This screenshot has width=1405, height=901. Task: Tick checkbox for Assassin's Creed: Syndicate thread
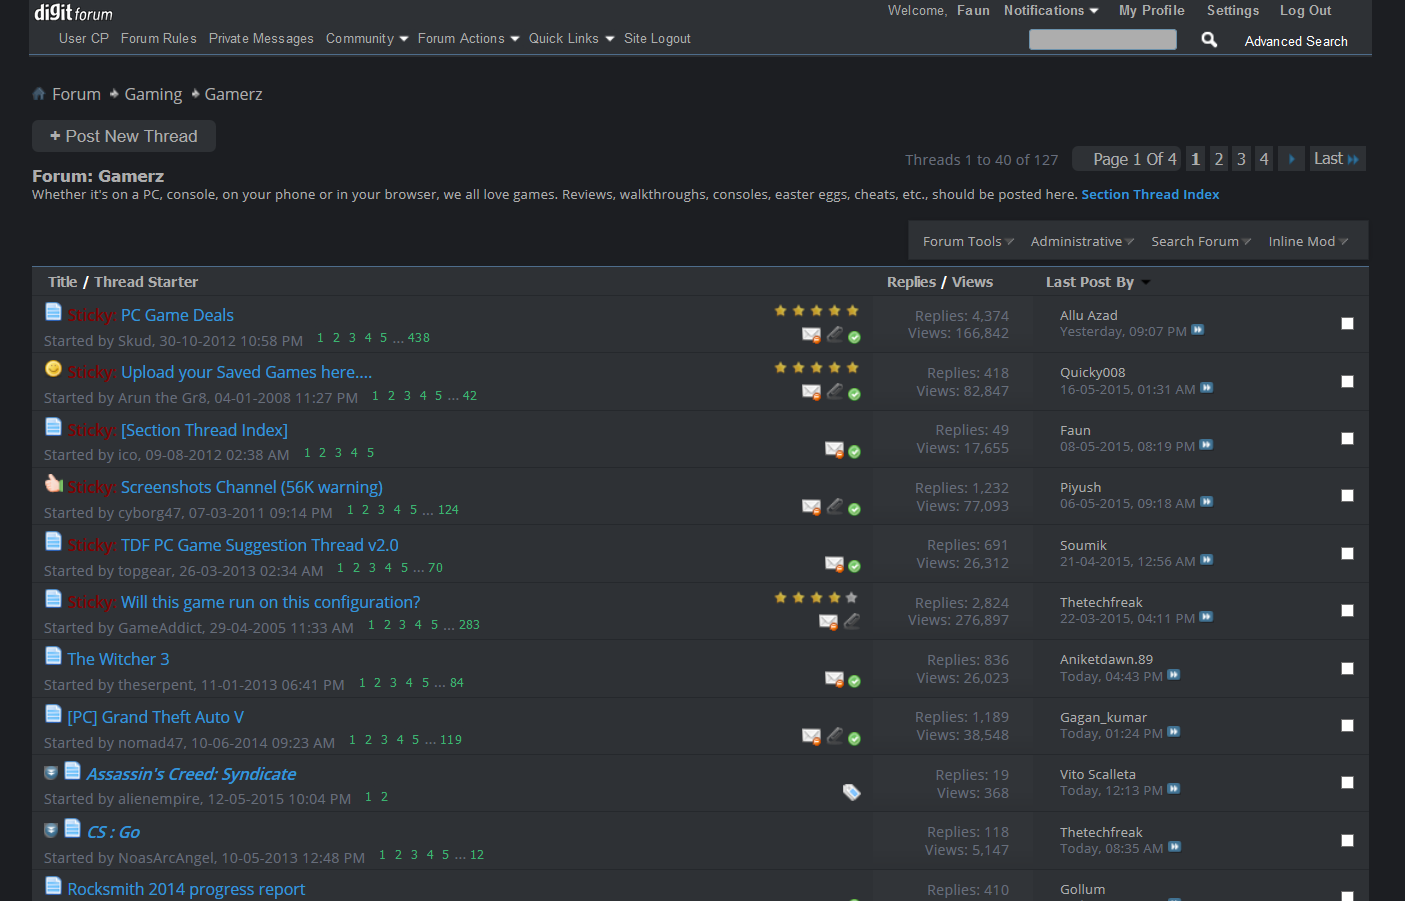[1347, 783]
